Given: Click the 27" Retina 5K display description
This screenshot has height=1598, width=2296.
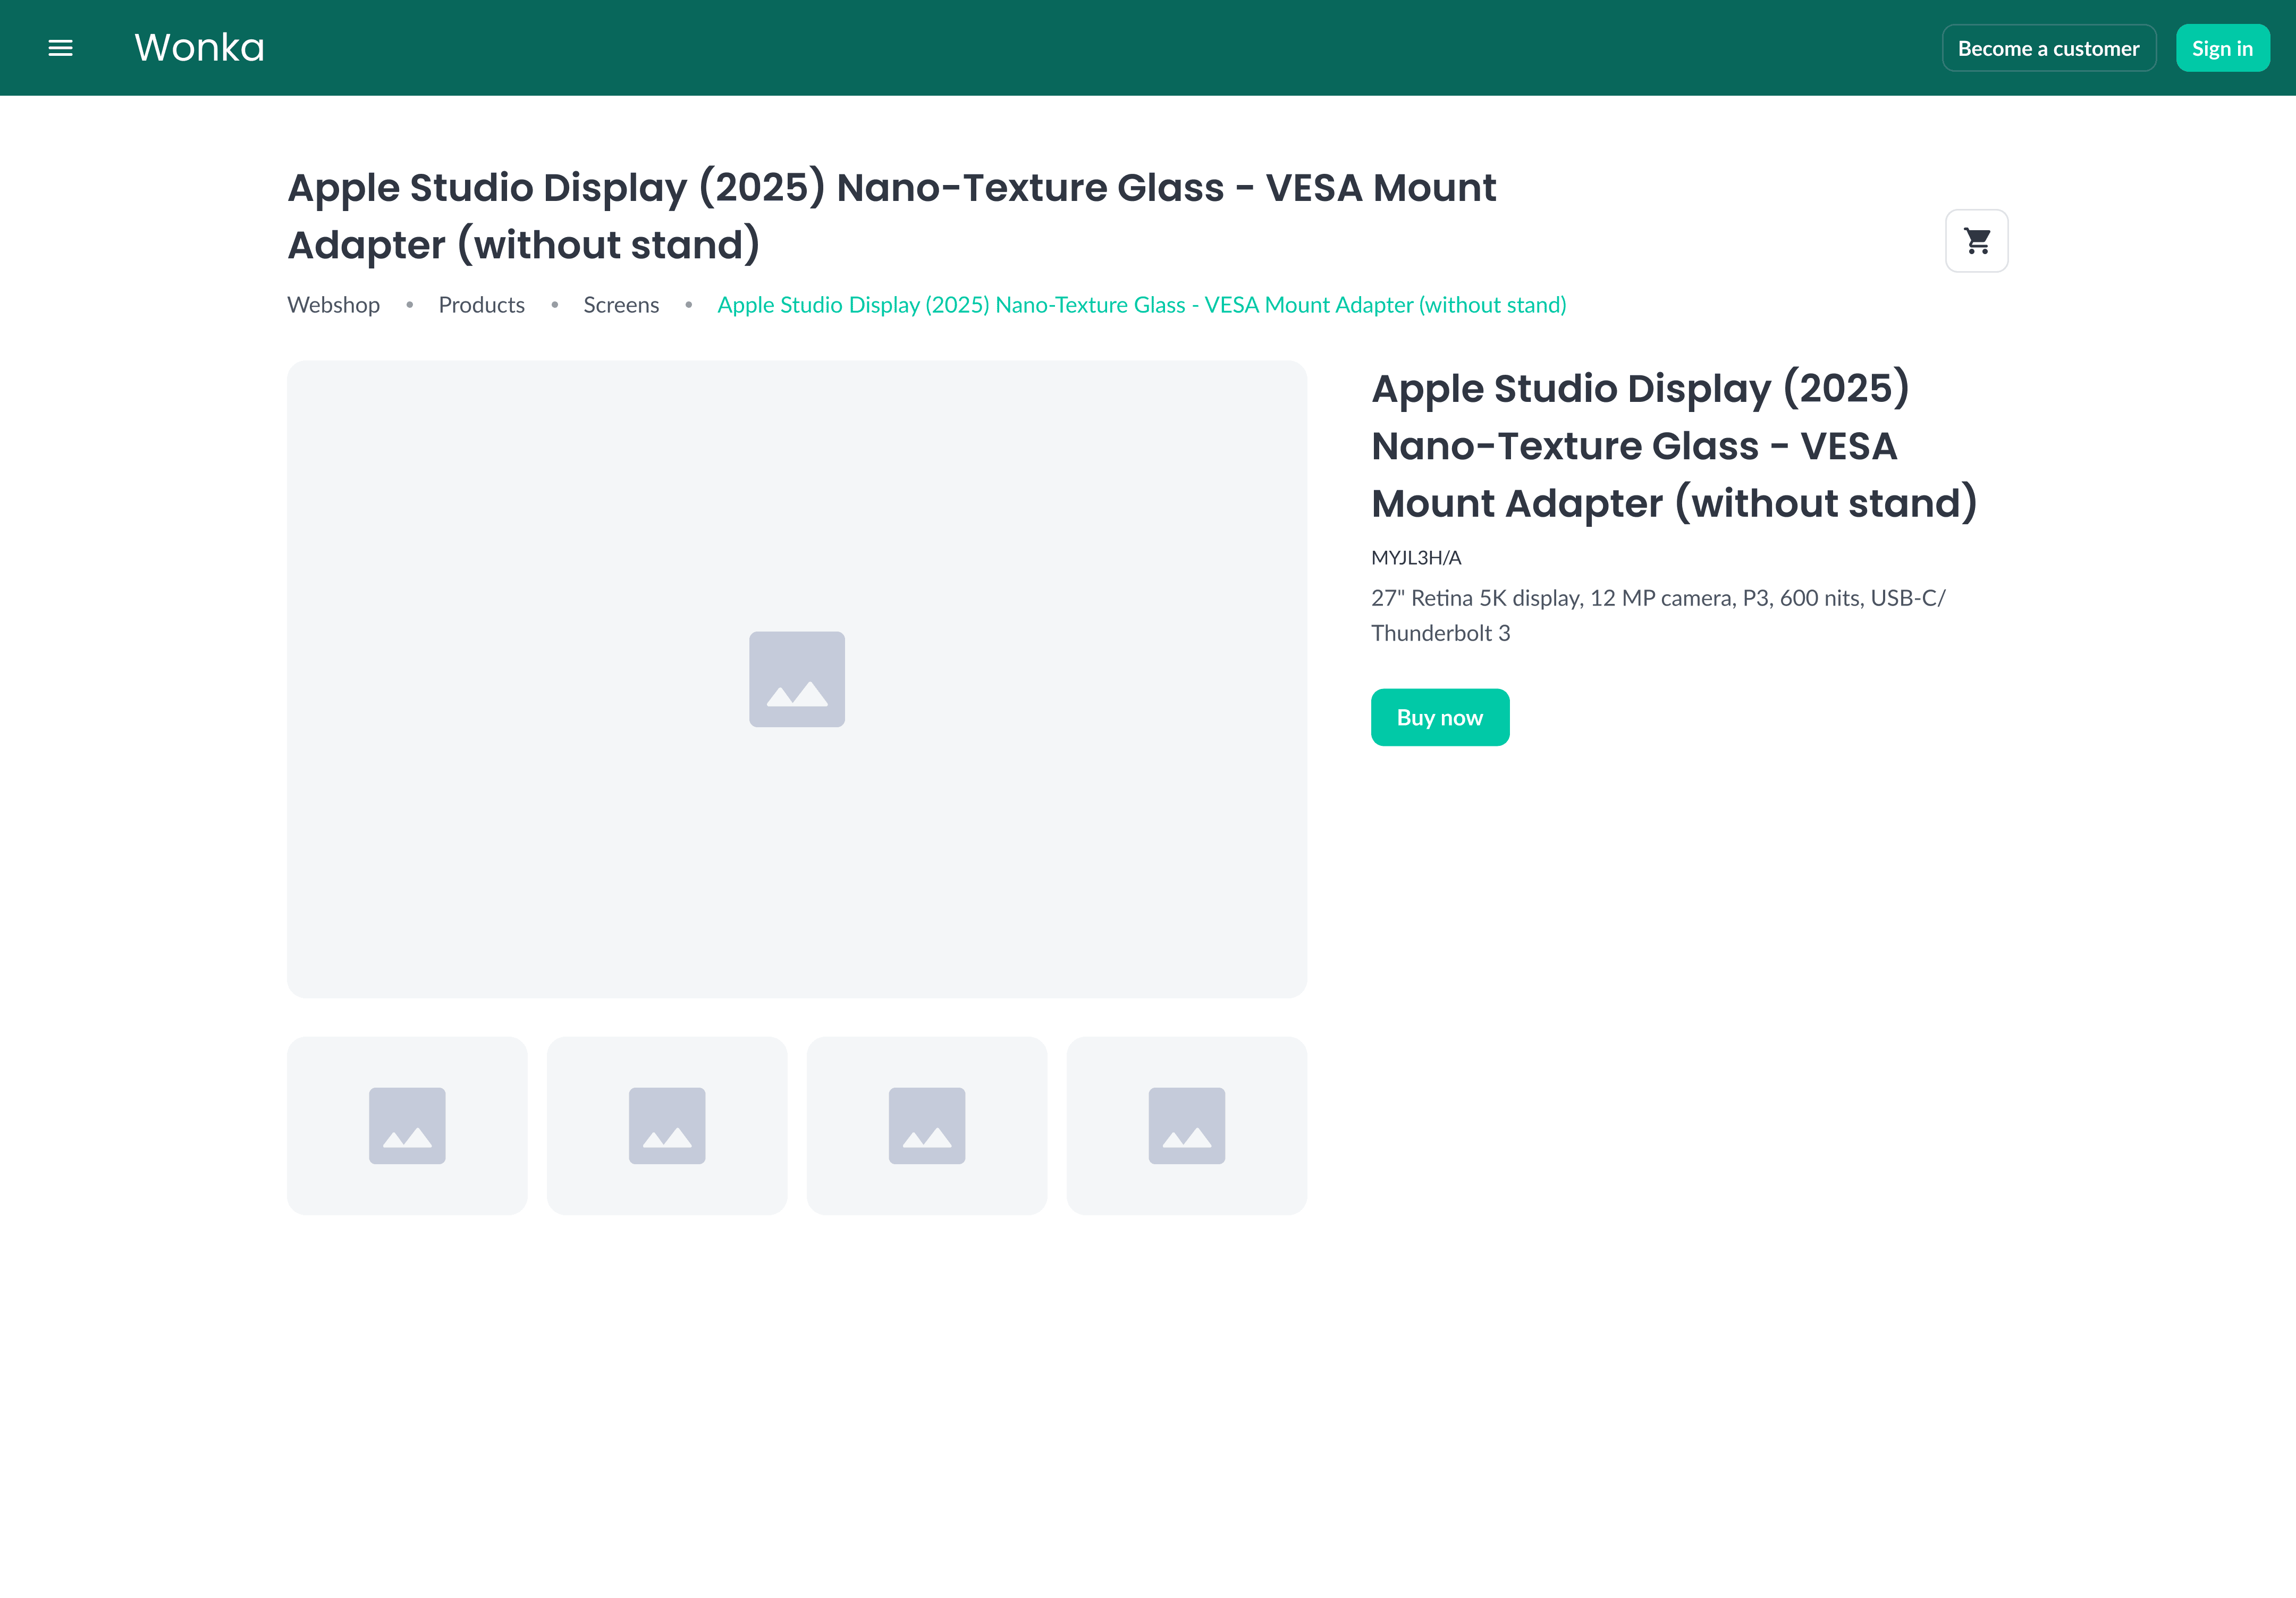Looking at the screenshot, I should (x=1658, y=615).
